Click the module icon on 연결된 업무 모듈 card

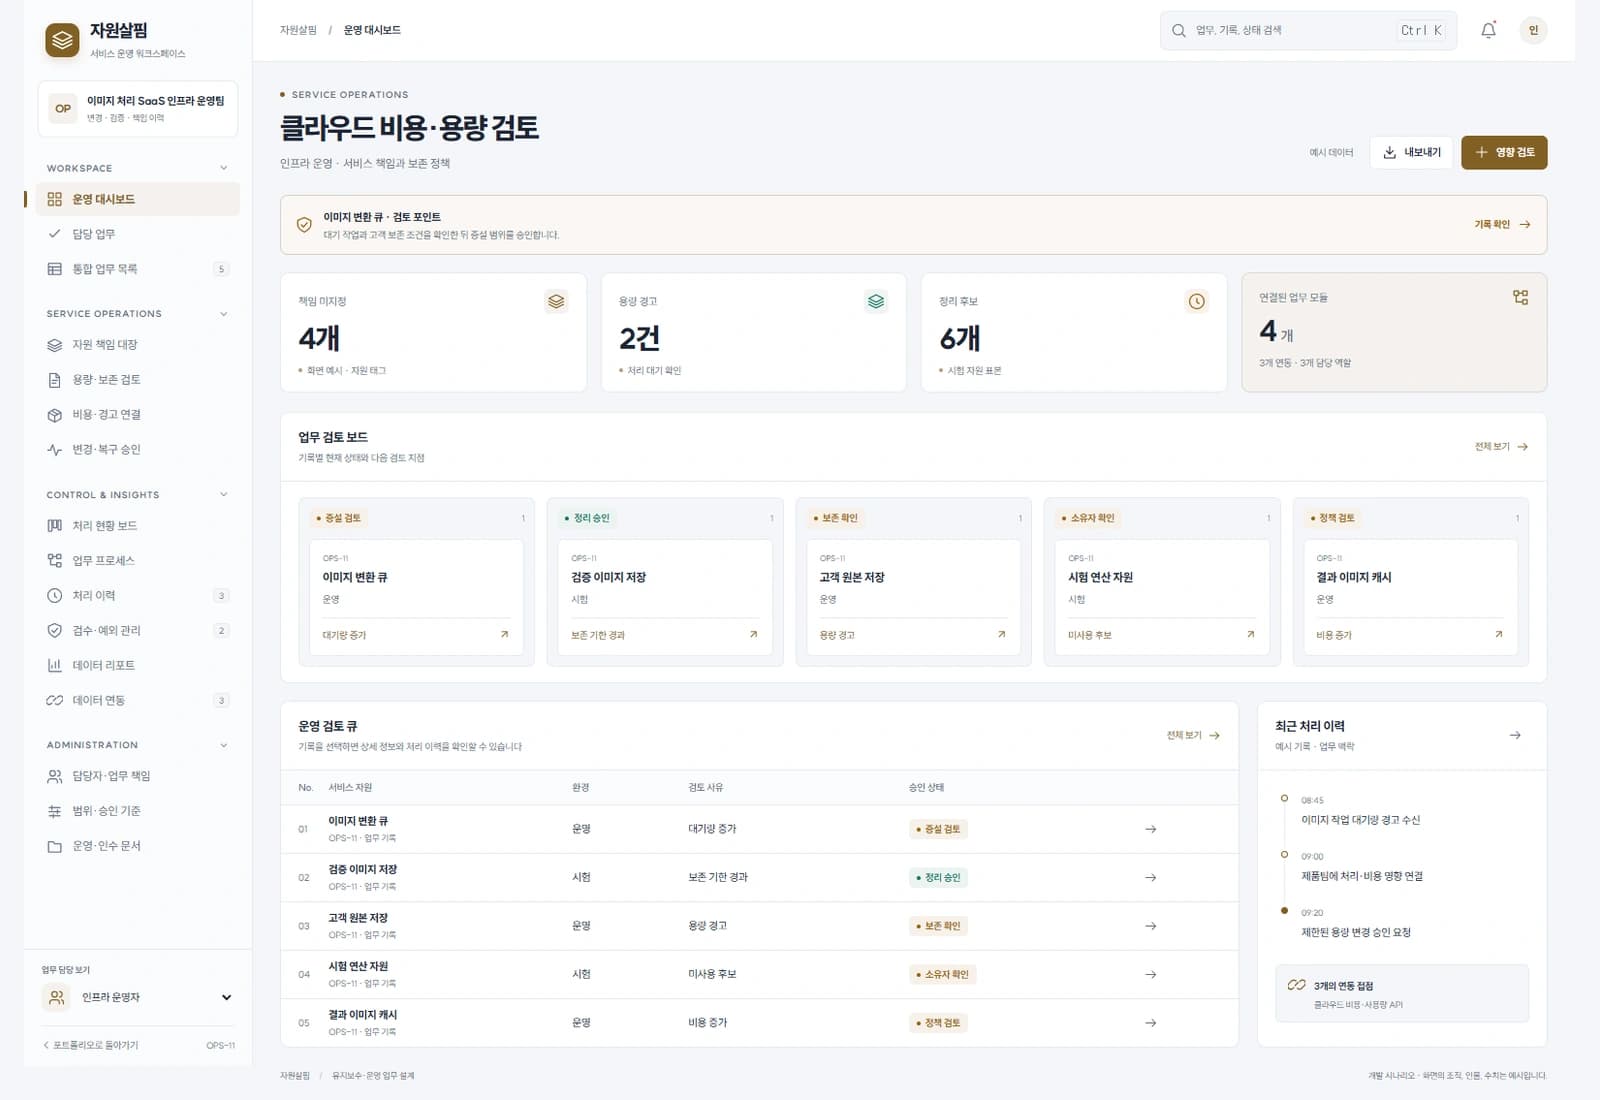click(x=1520, y=297)
